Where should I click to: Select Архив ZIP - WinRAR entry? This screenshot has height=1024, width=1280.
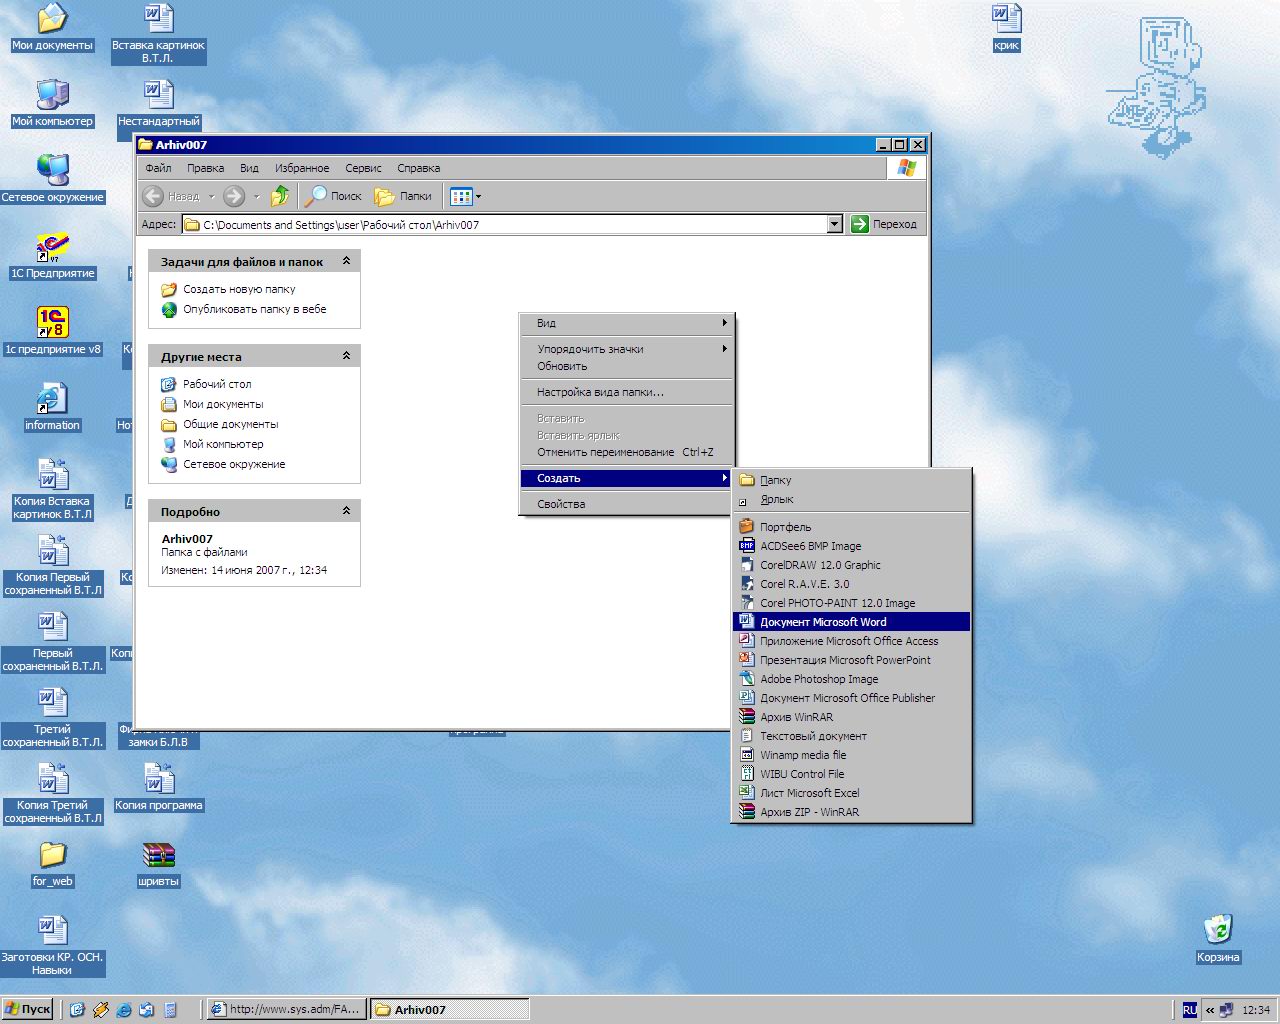[852, 812]
